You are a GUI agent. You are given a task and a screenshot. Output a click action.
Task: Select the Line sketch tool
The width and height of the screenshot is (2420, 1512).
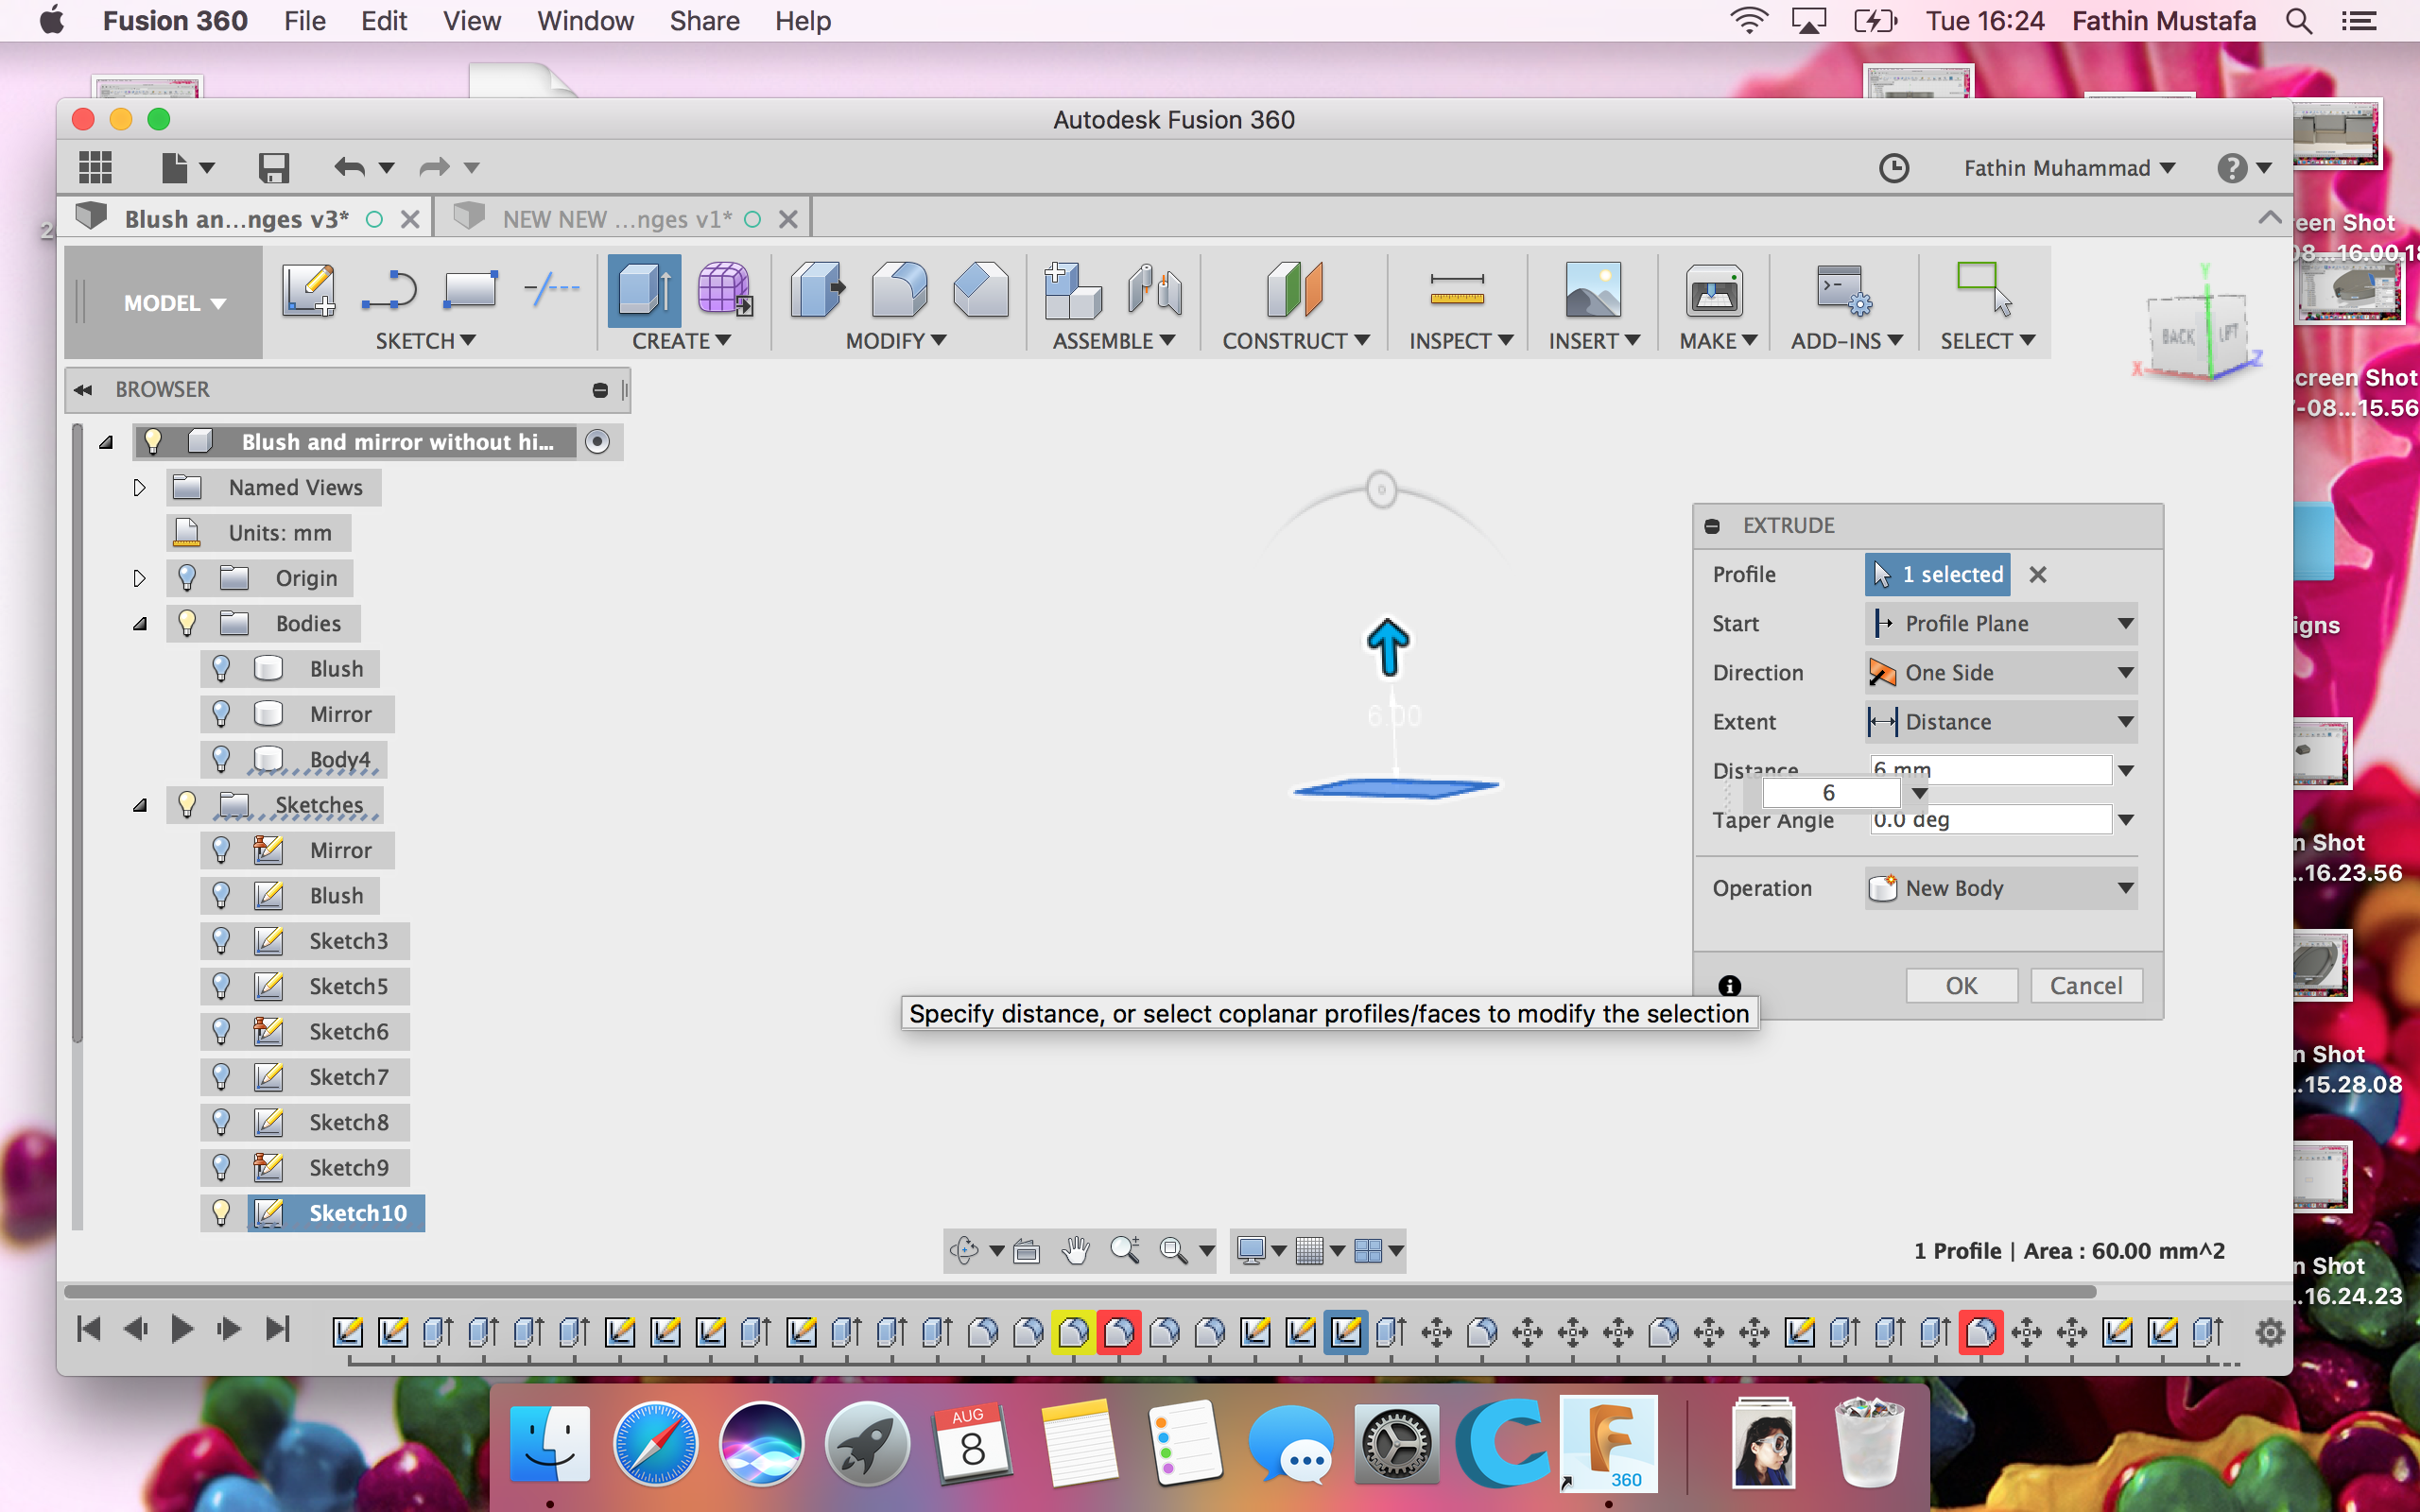[388, 290]
